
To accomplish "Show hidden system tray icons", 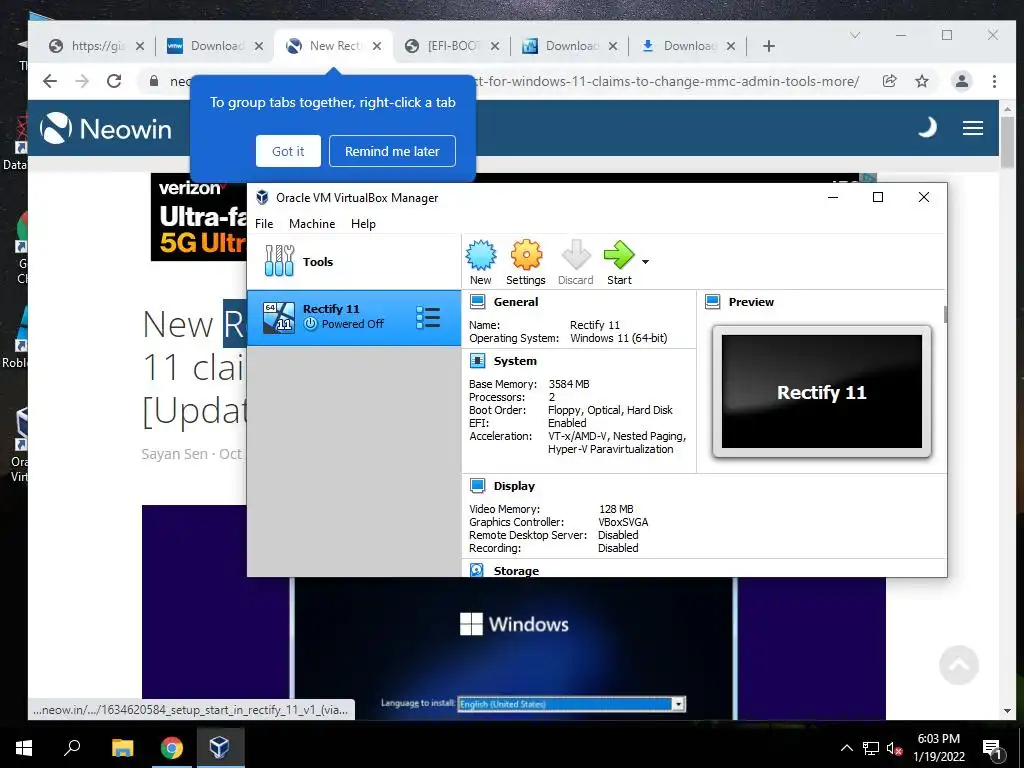I will (846, 748).
